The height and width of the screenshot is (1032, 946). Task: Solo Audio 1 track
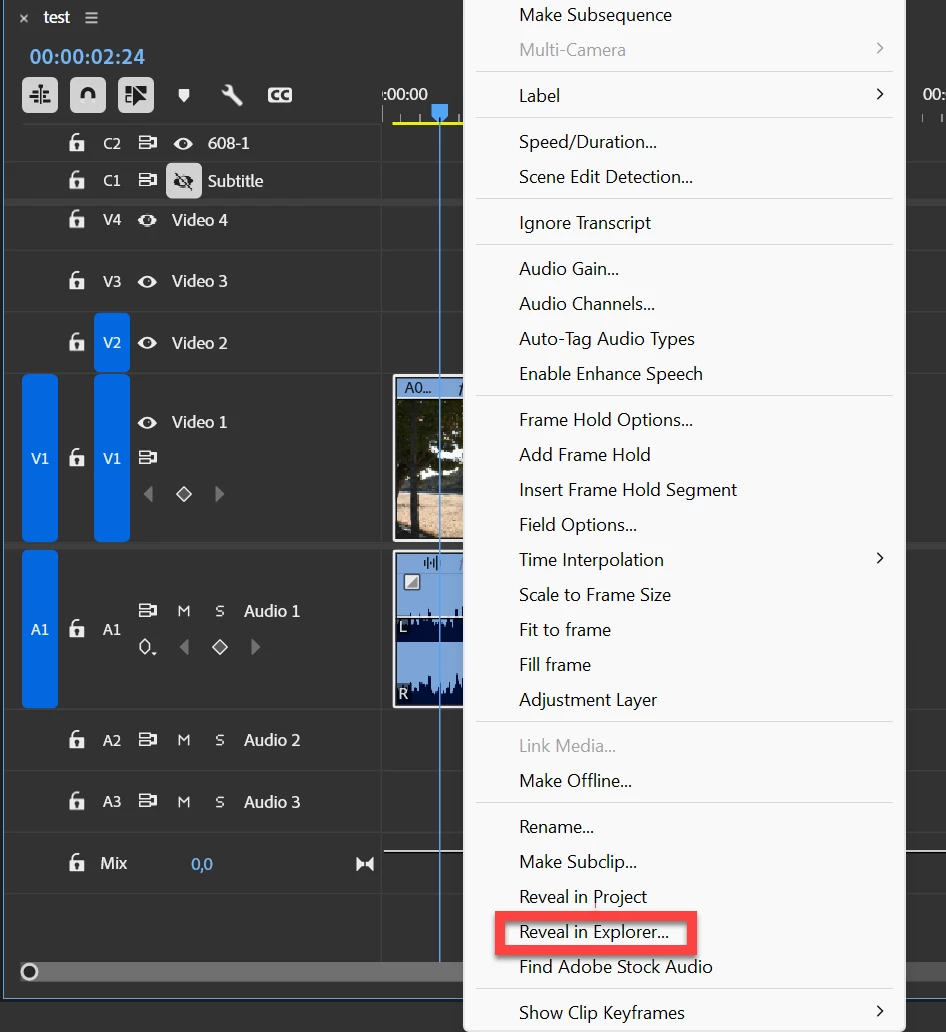point(220,611)
